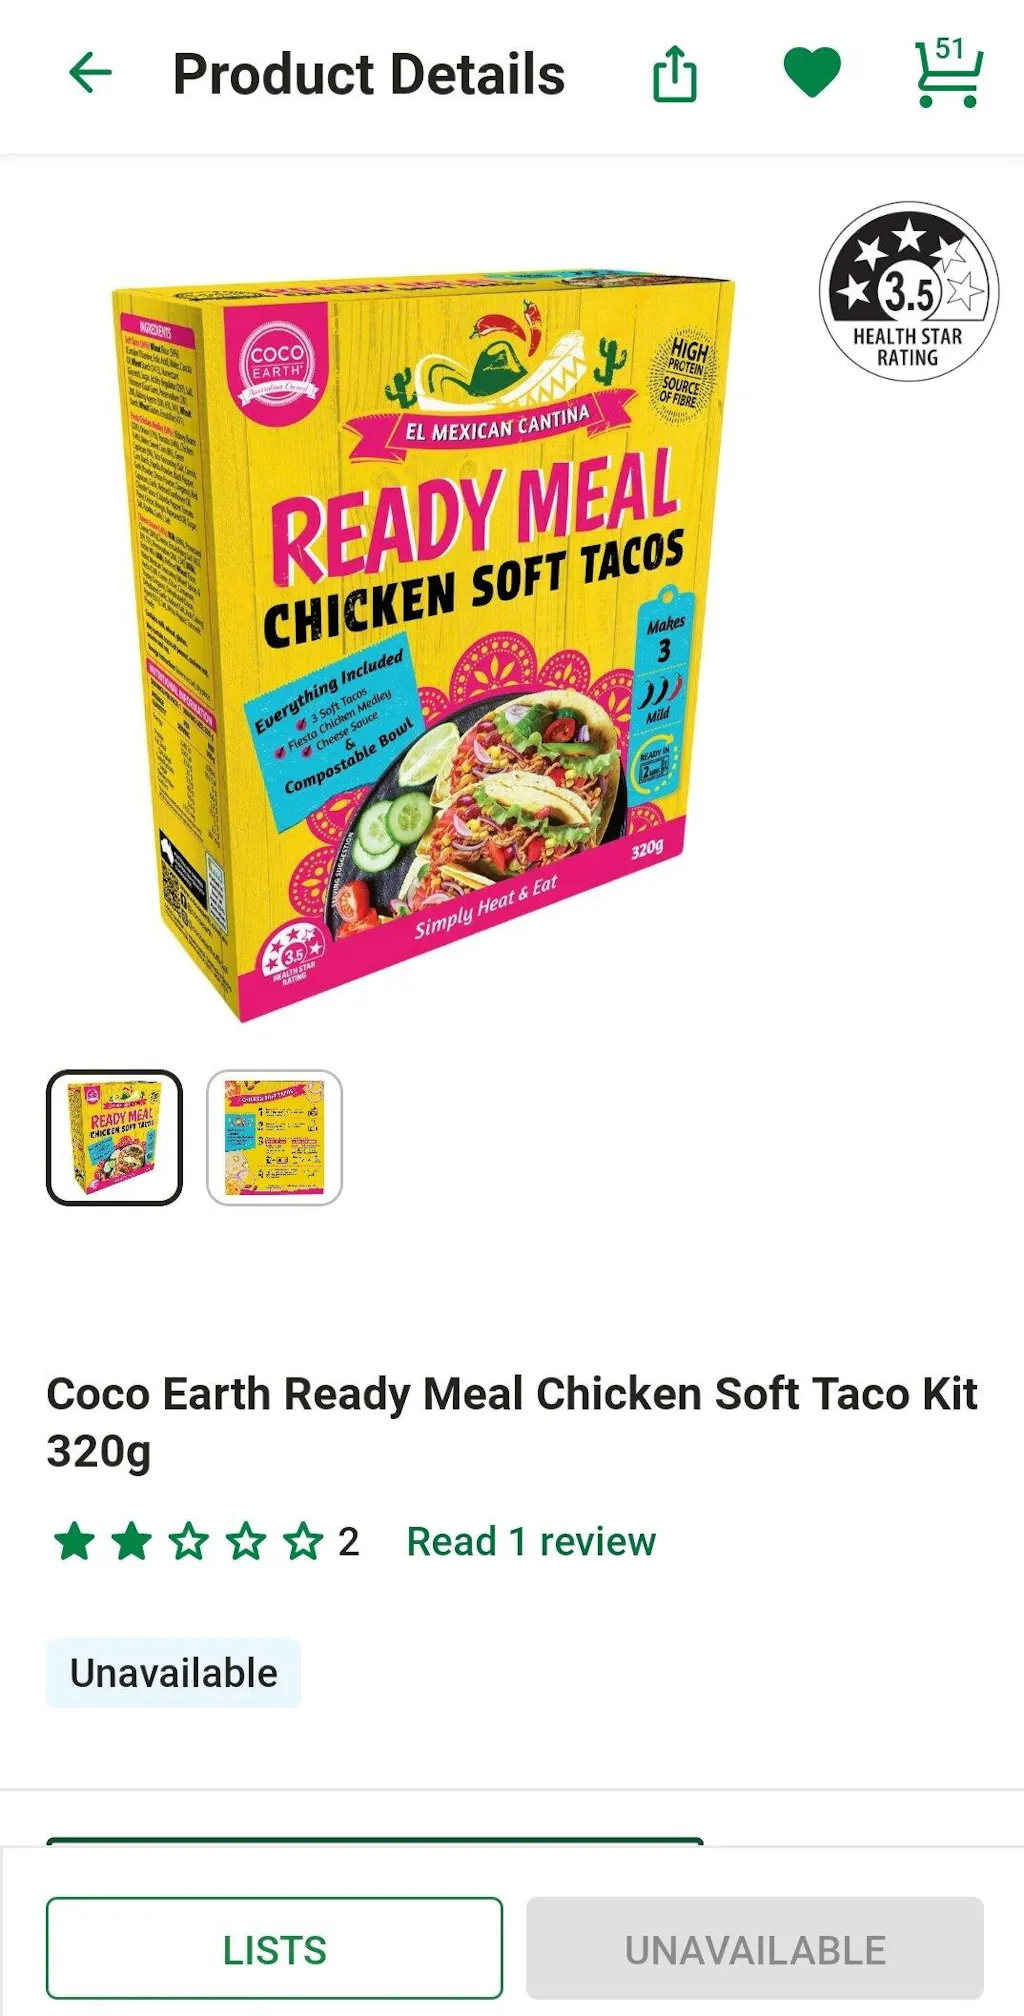Tap the first green rating star
This screenshot has width=1024, height=2016.
pyautogui.click(x=74, y=1541)
